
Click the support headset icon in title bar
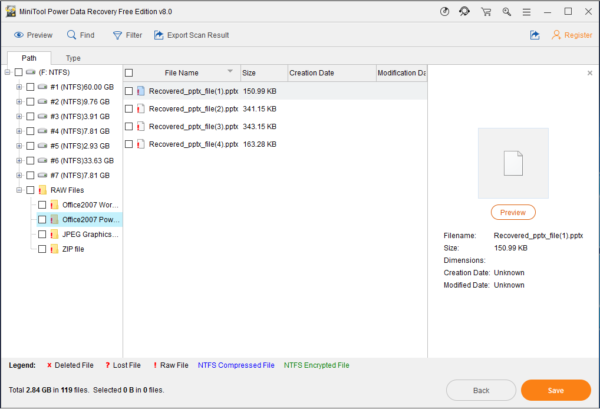click(x=465, y=11)
